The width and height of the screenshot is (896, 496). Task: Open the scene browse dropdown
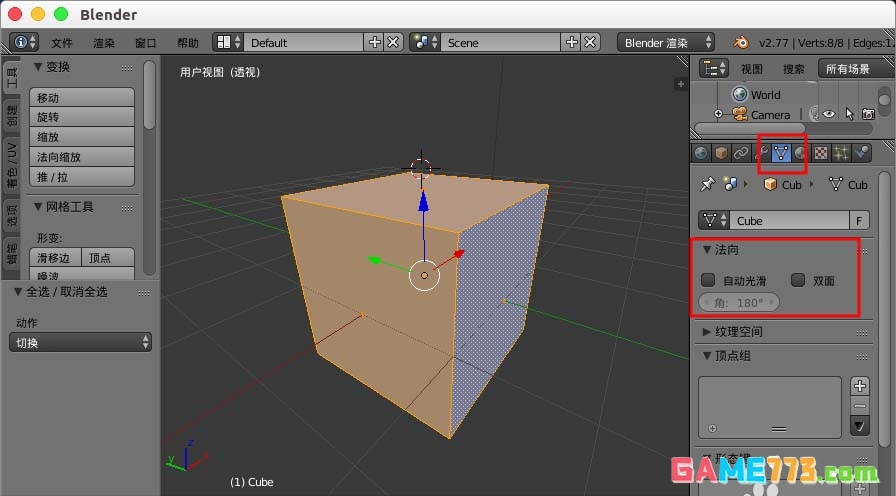tap(425, 42)
